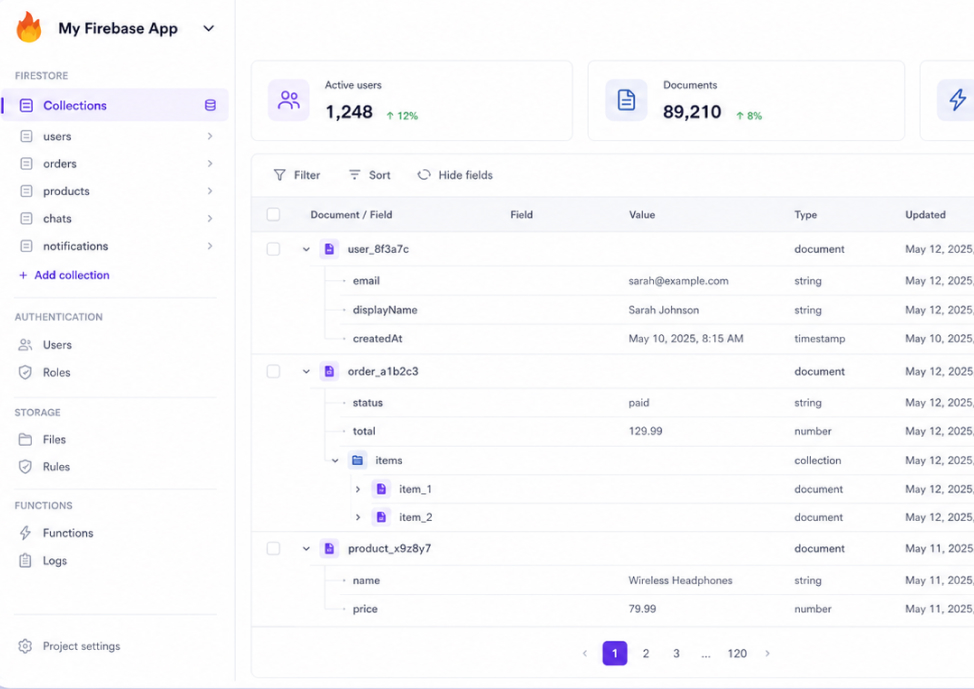Click the item_2 document icon
This screenshot has height=689, width=974.
coord(381,517)
